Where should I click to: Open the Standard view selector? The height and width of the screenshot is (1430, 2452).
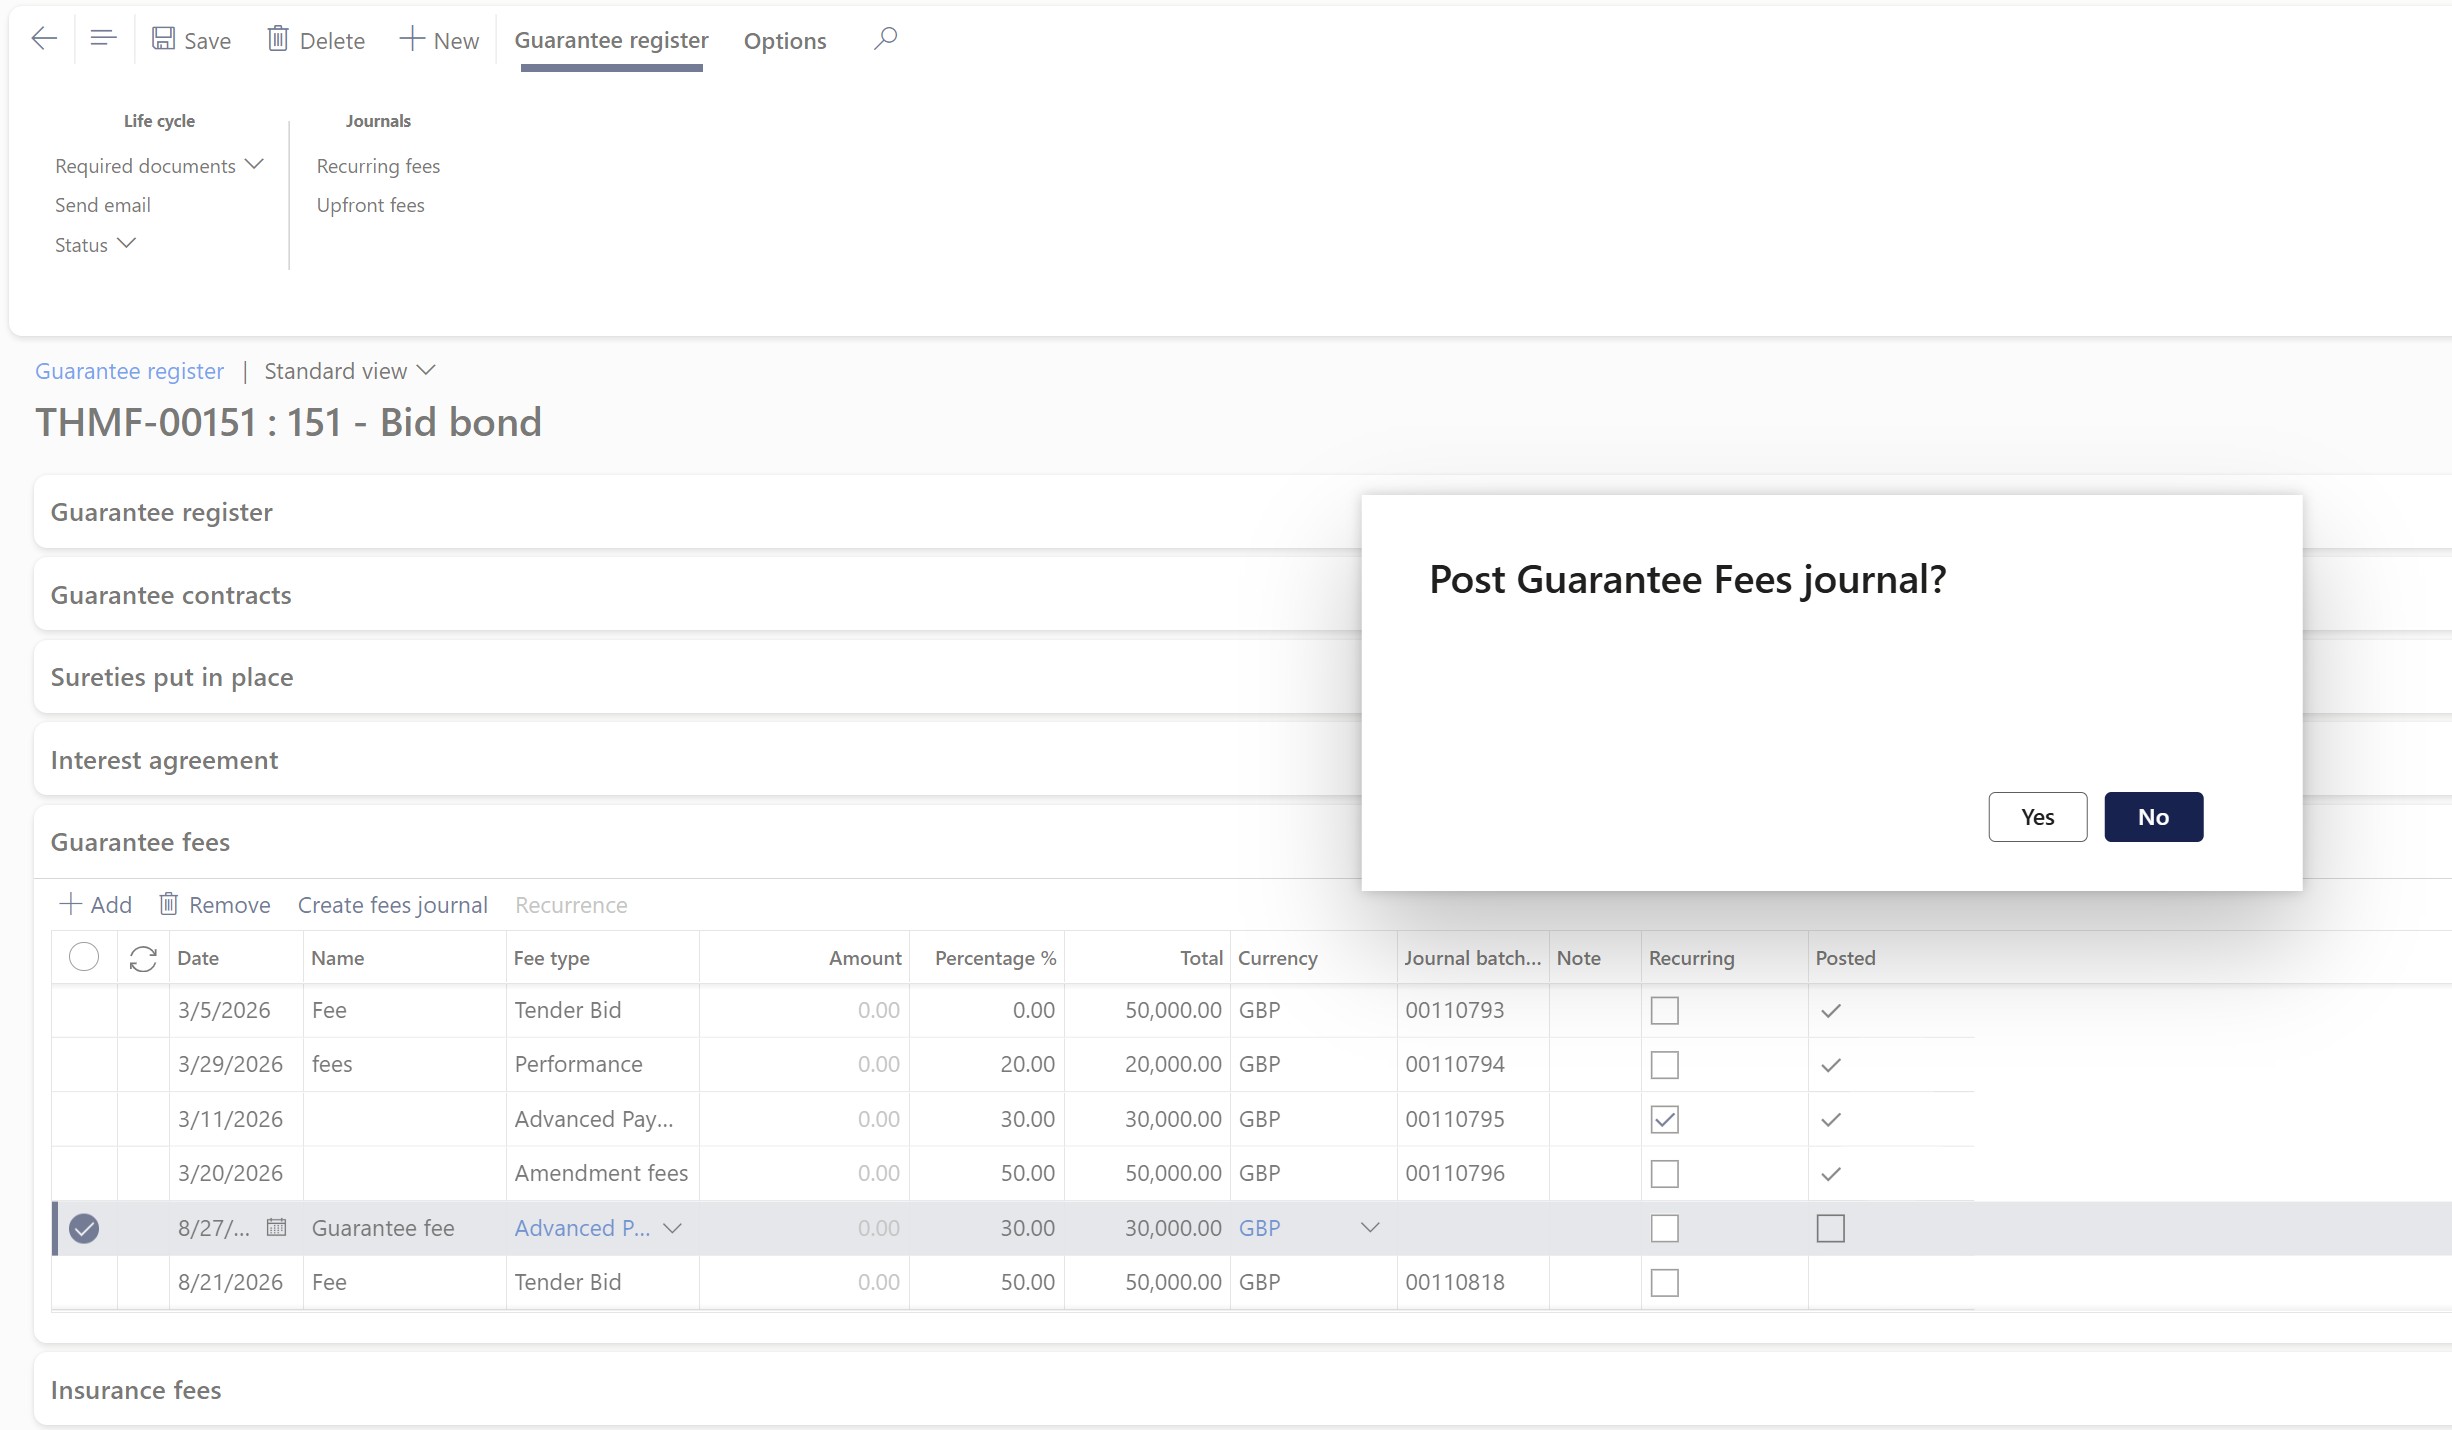coord(350,371)
